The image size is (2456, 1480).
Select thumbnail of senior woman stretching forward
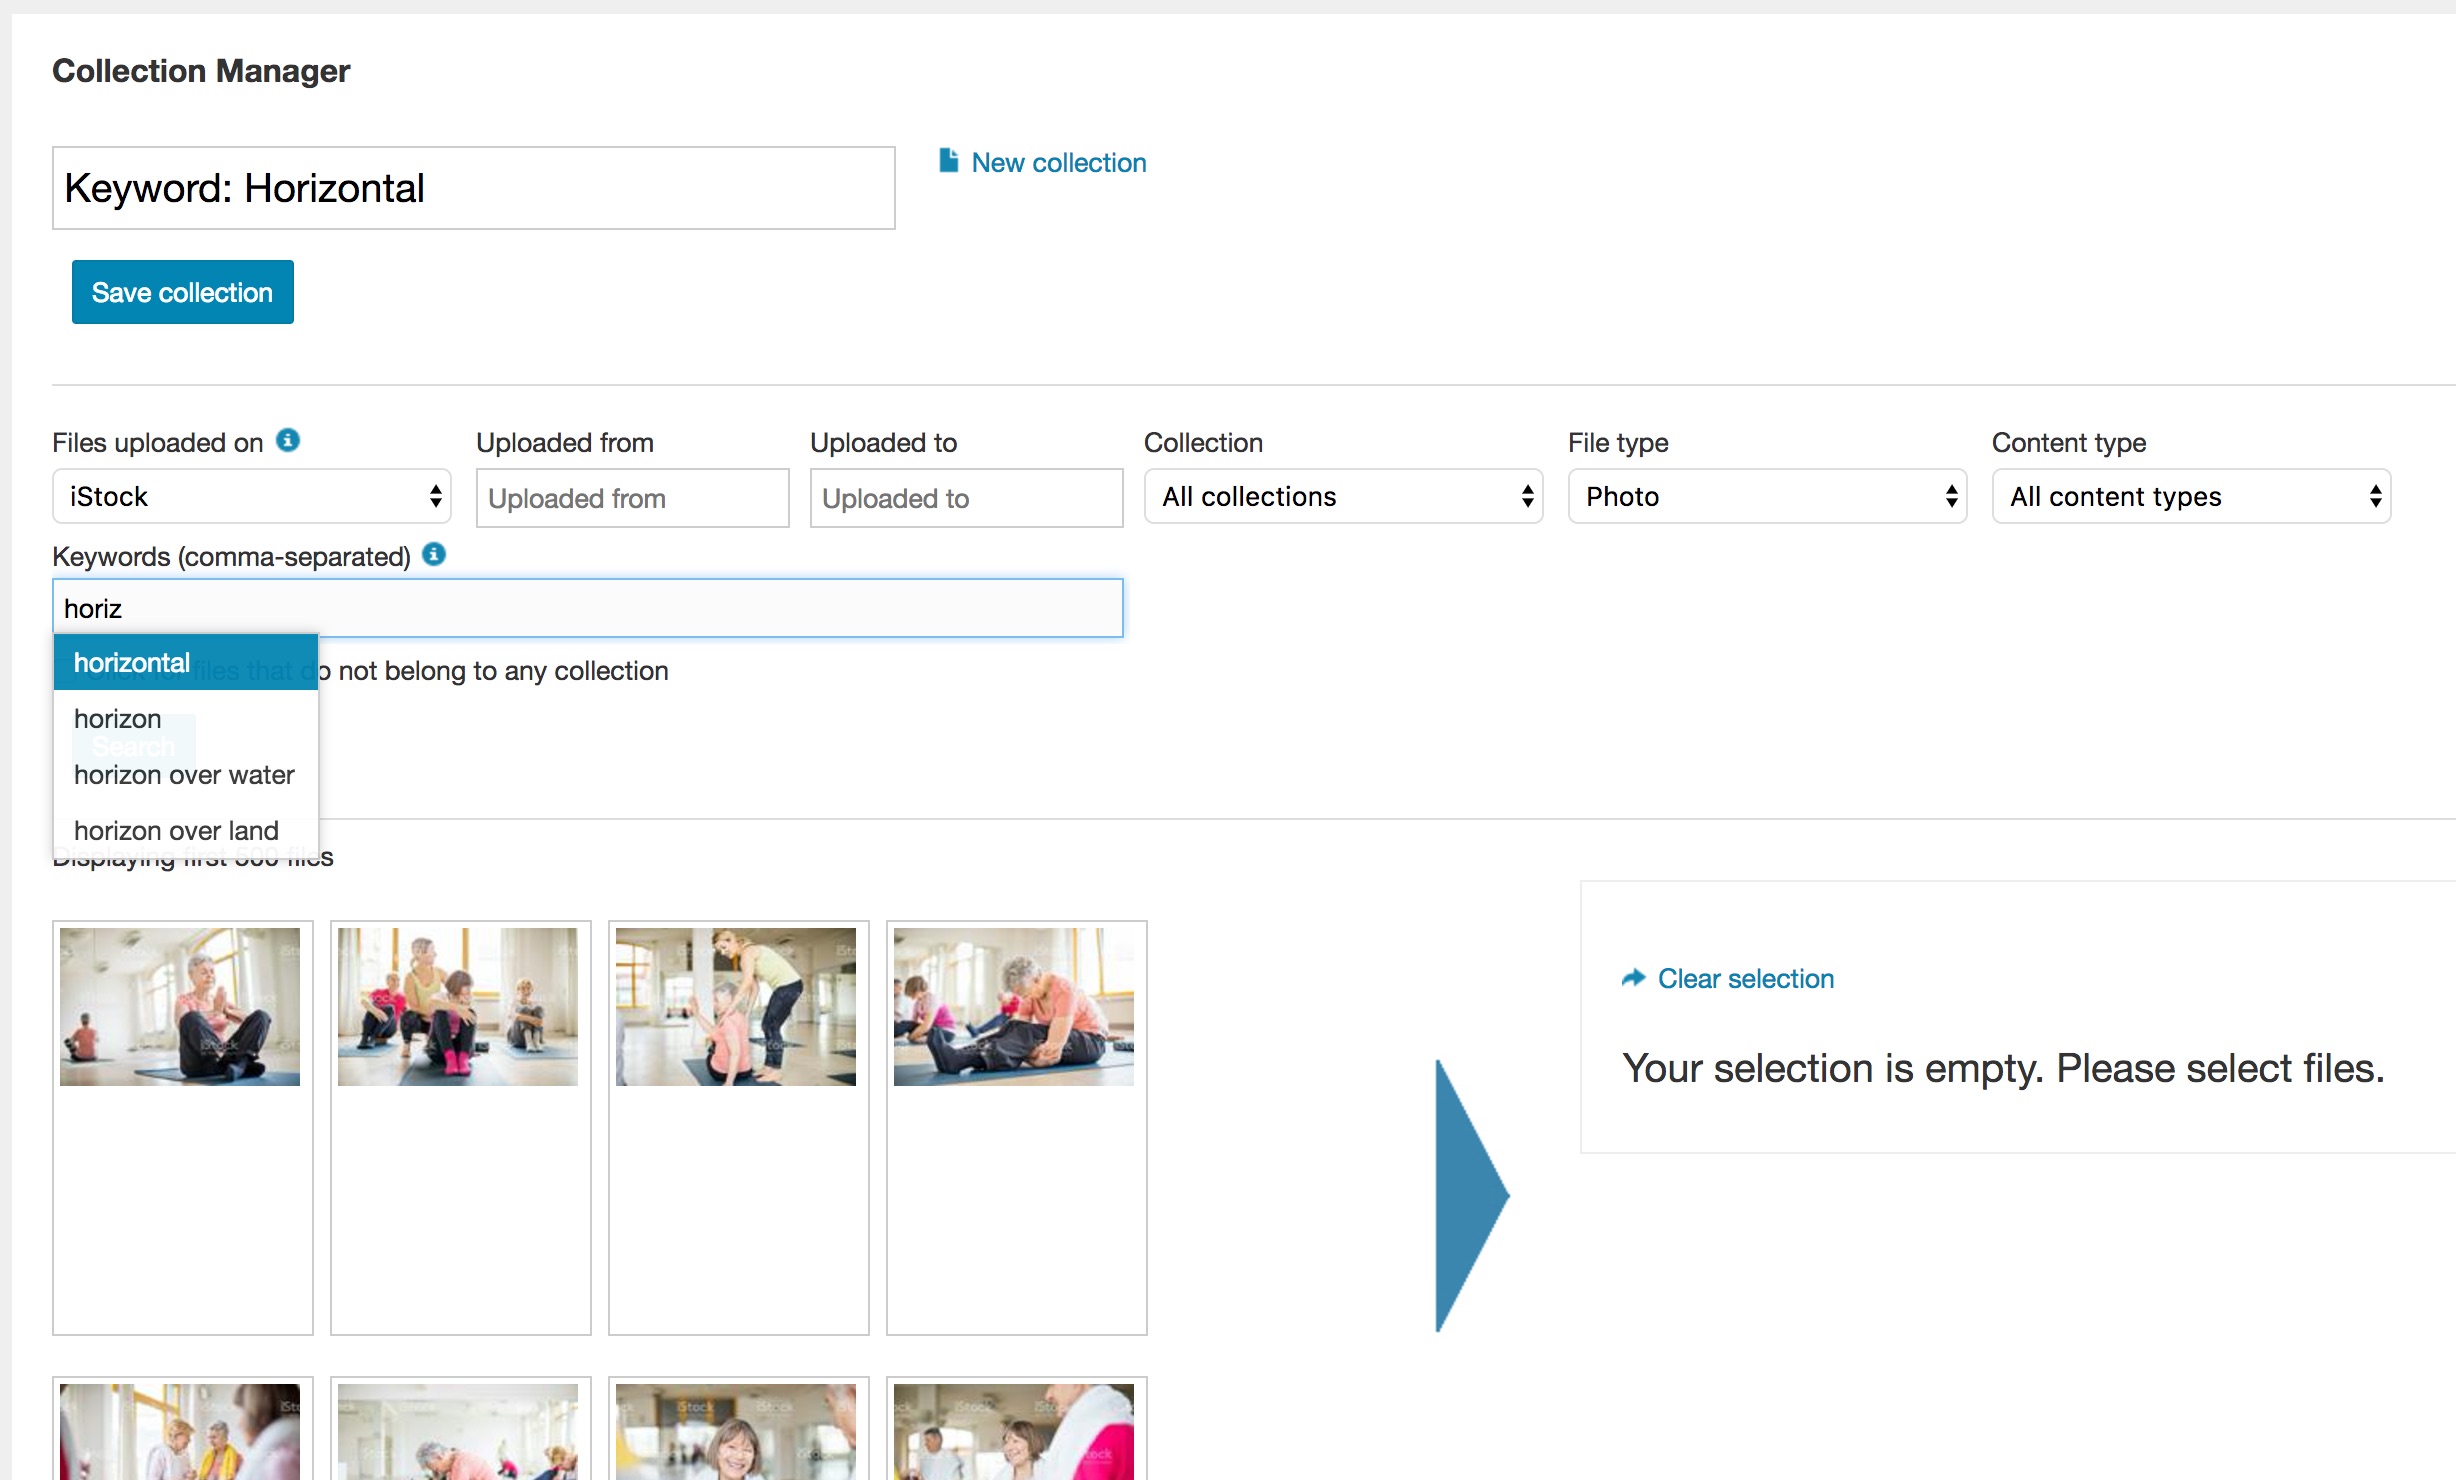click(x=1014, y=1006)
